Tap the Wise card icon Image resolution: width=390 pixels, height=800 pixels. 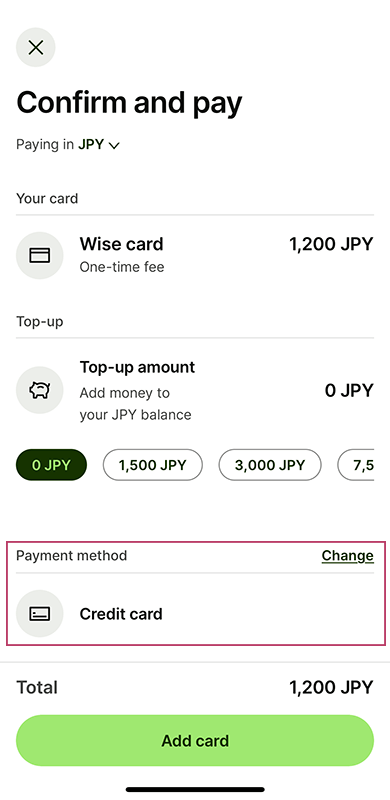click(x=40, y=255)
